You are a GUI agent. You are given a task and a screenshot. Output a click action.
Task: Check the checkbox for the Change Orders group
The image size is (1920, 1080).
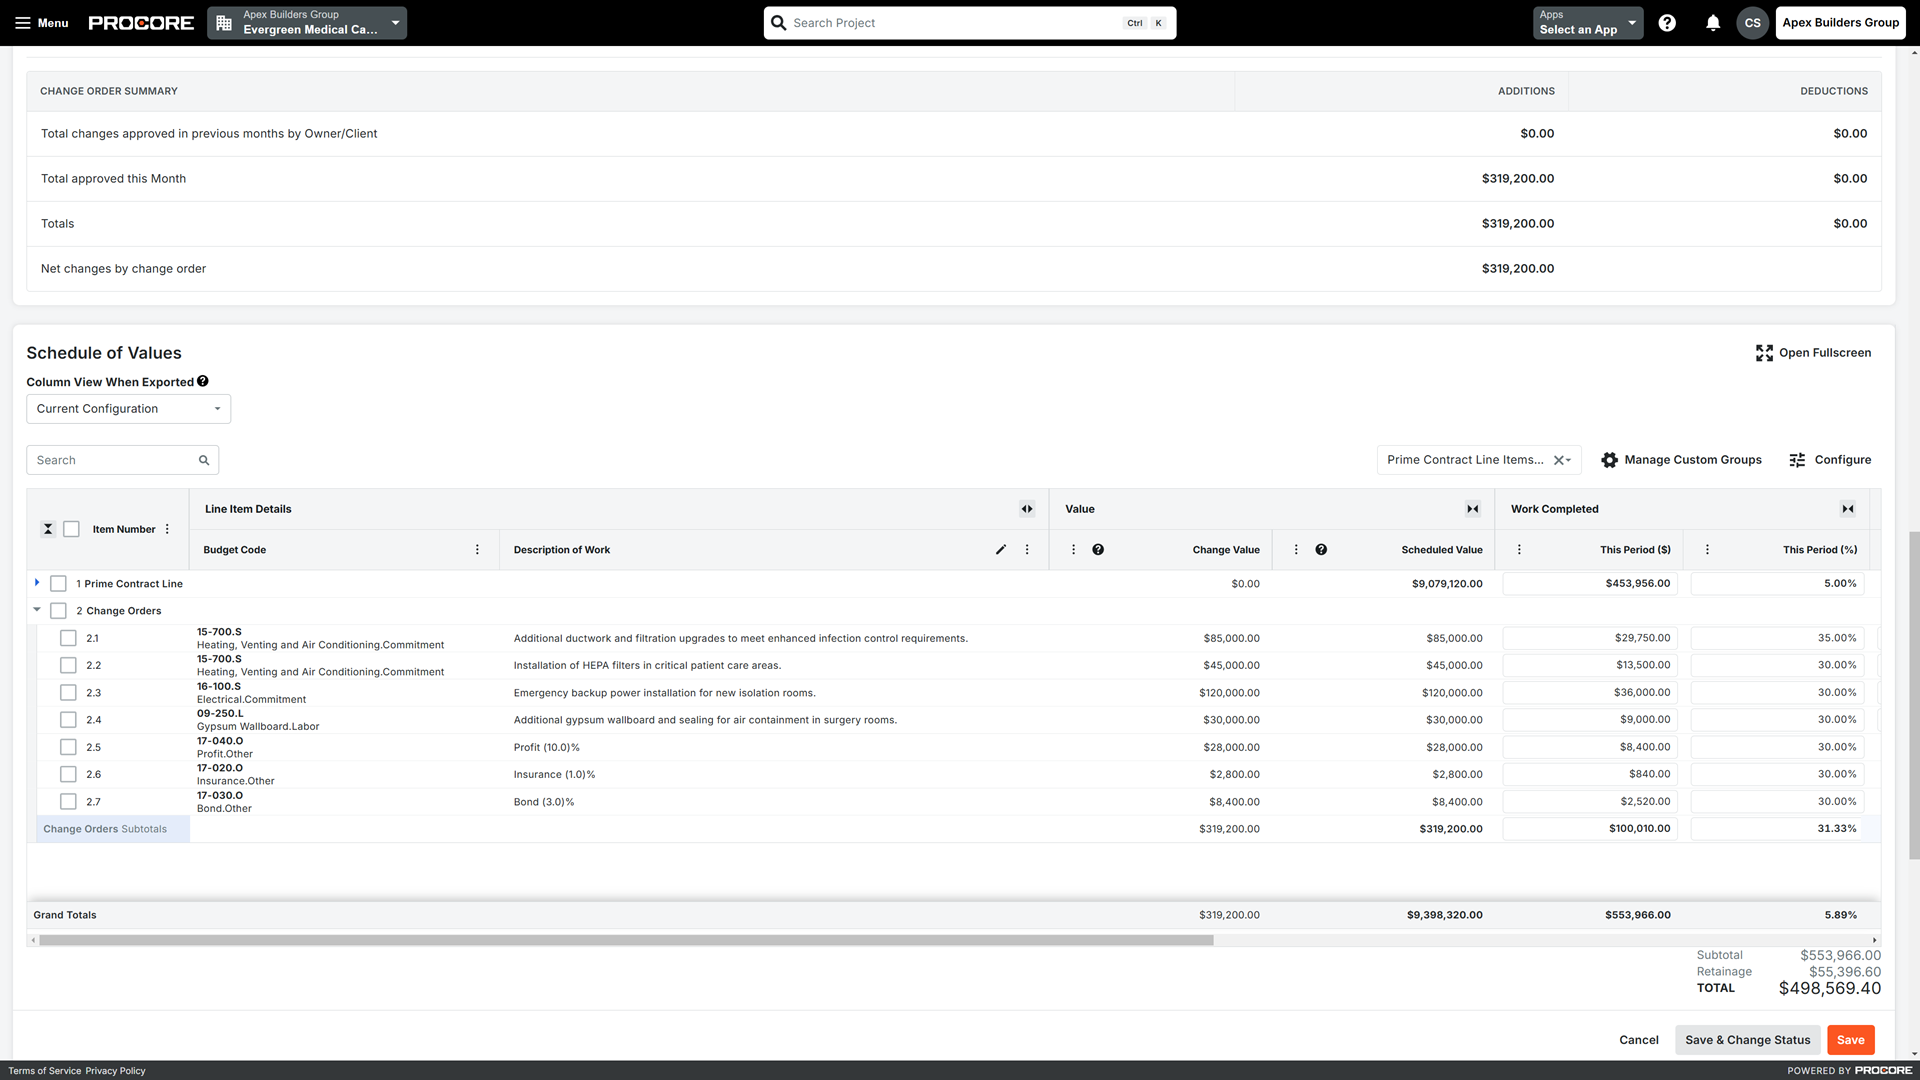(x=59, y=610)
